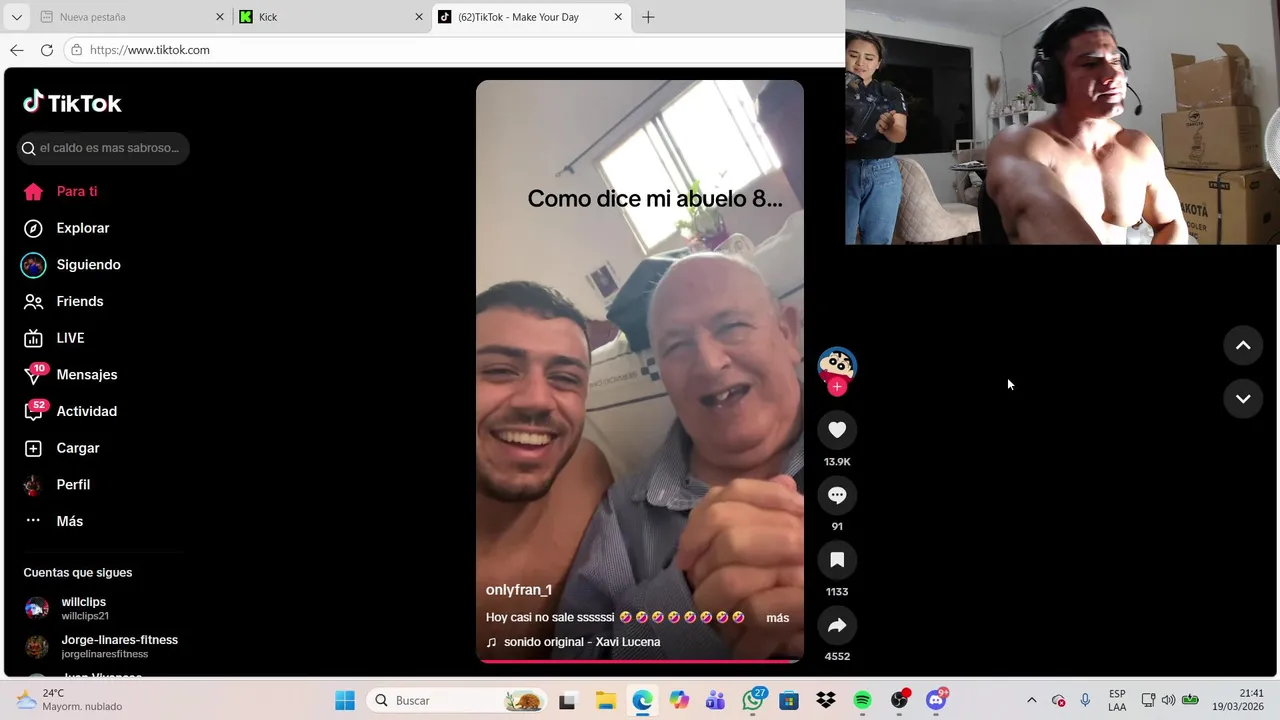
Task: Expand the Más options menu
Action: click(53, 521)
